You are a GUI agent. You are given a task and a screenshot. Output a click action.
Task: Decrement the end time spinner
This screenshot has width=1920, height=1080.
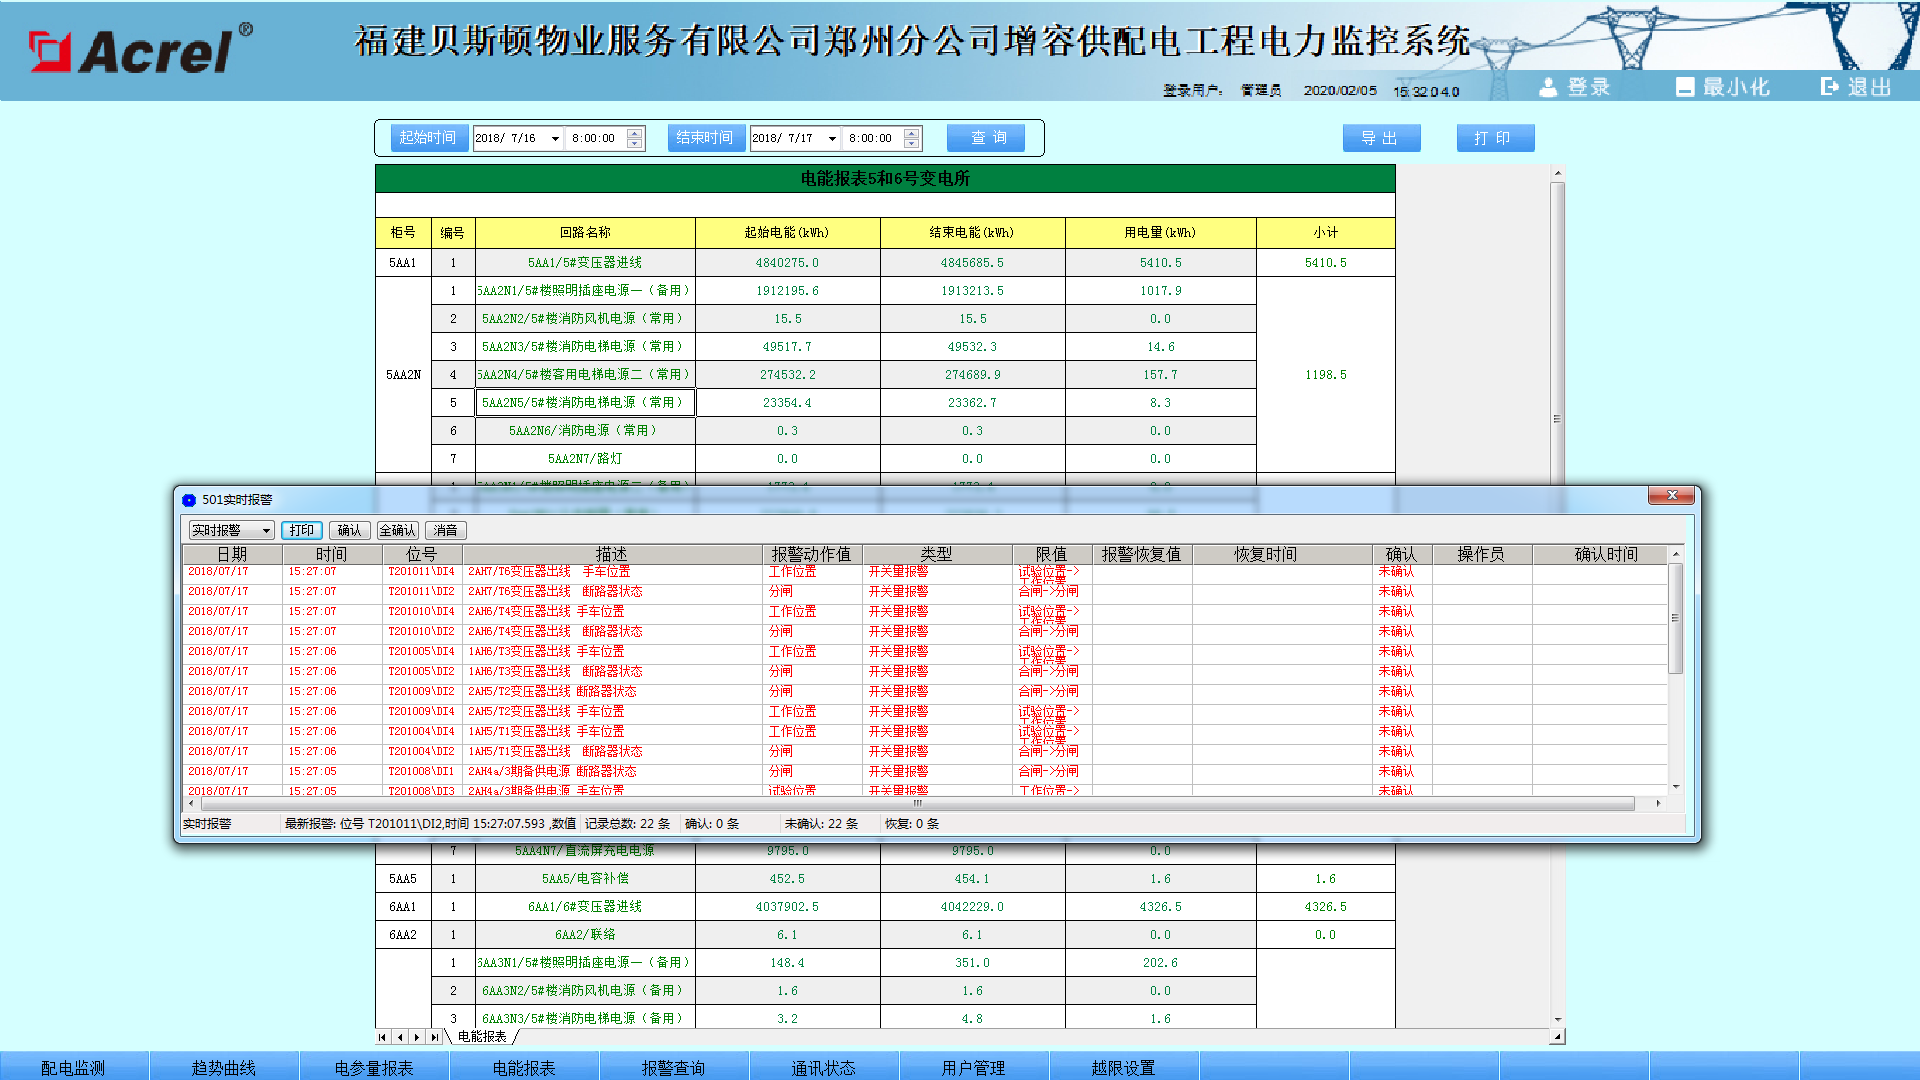(911, 144)
